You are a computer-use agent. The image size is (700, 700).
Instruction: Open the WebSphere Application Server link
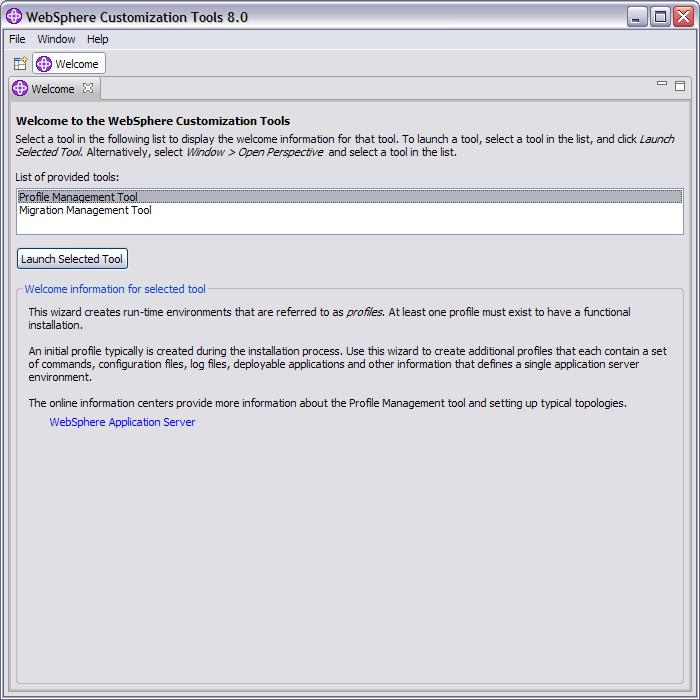[122, 422]
